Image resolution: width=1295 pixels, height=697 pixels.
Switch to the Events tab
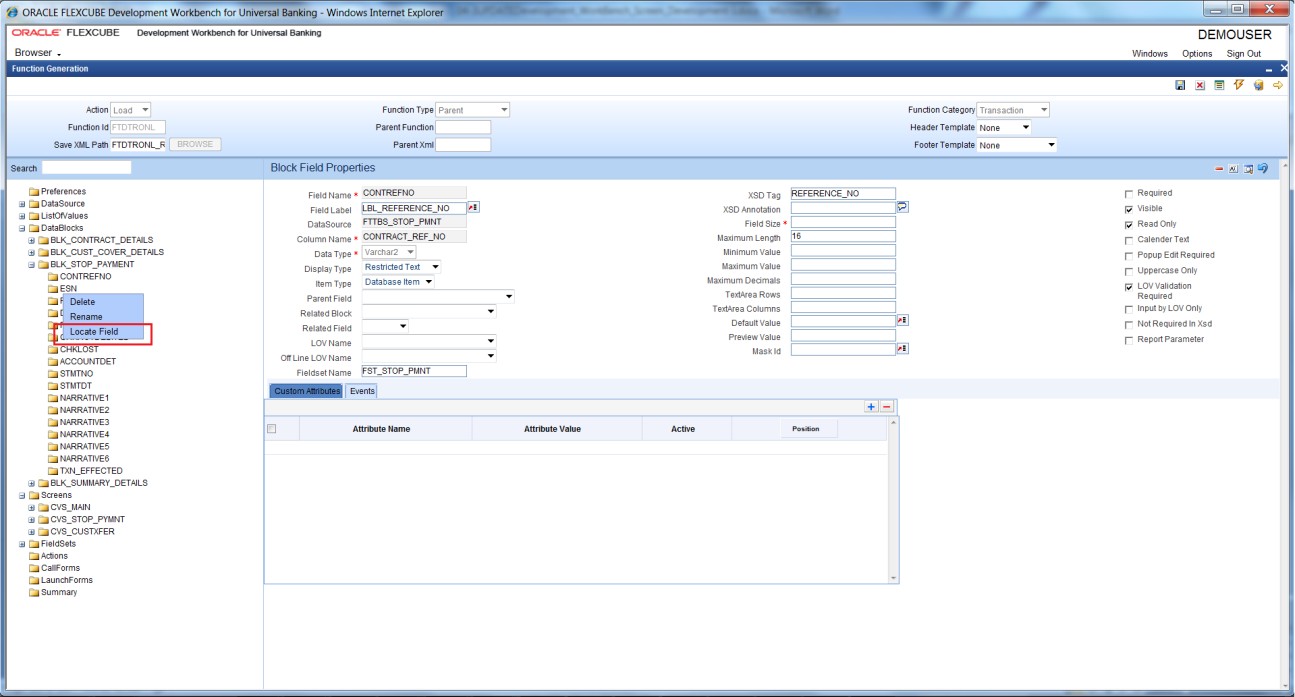tap(362, 391)
